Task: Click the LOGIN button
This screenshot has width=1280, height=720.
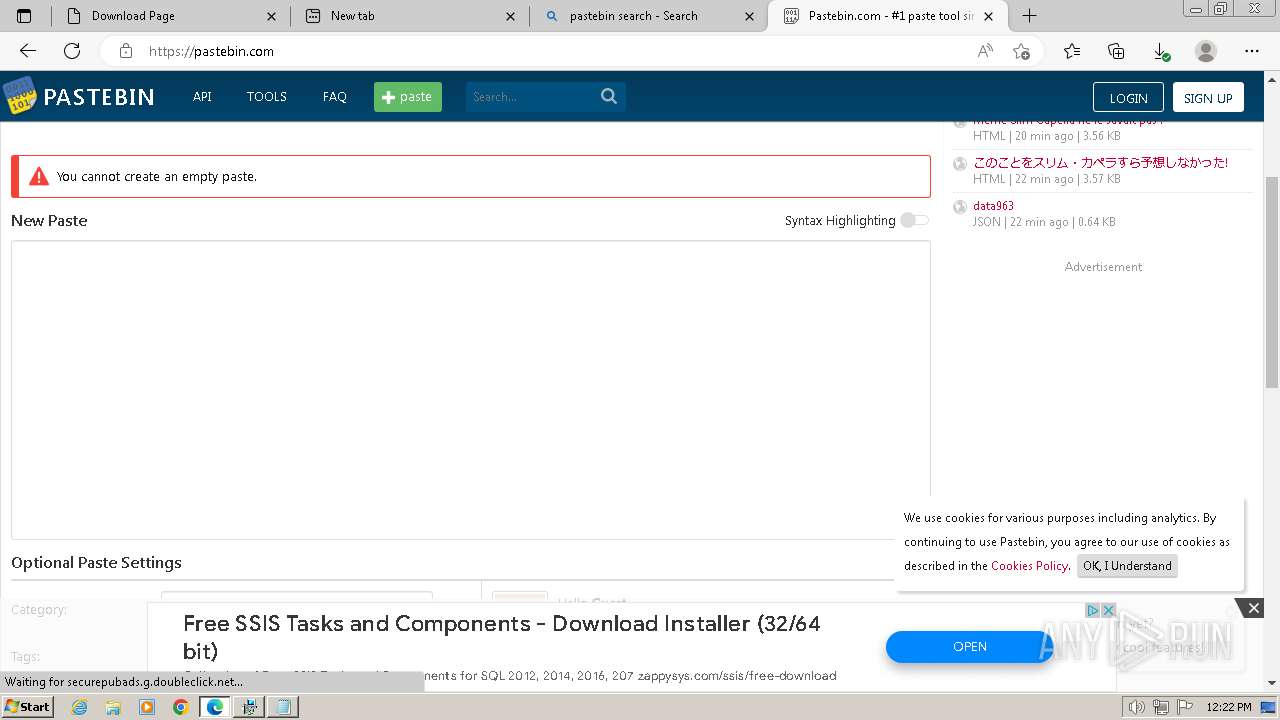Action: tap(1128, 97)
